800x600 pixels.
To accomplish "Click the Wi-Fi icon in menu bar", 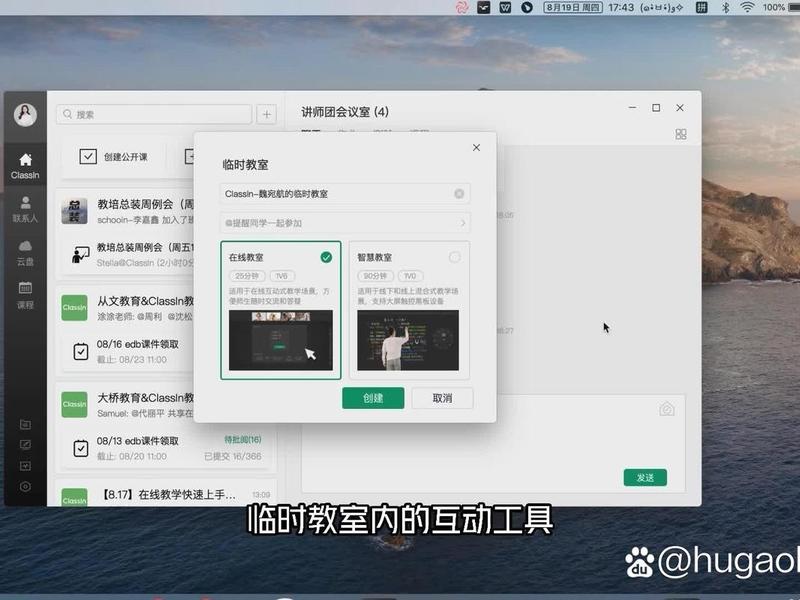I will tap(747, 7).
